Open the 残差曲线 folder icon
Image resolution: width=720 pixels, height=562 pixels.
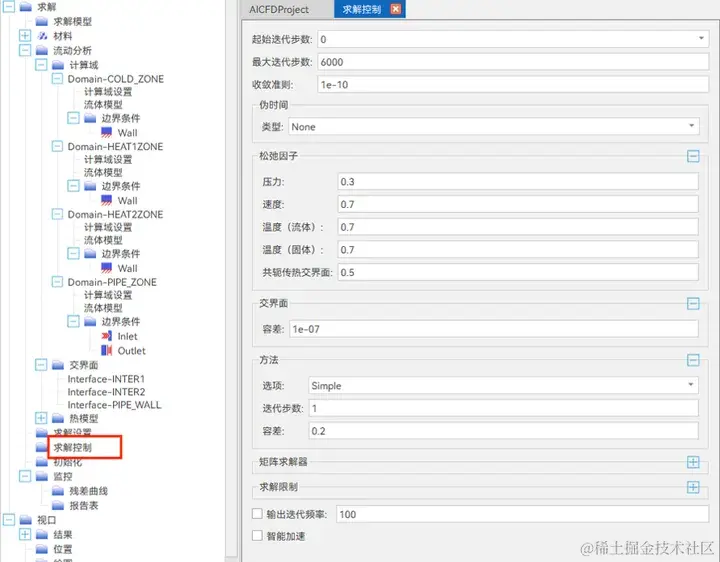click(x=58, y=491)
